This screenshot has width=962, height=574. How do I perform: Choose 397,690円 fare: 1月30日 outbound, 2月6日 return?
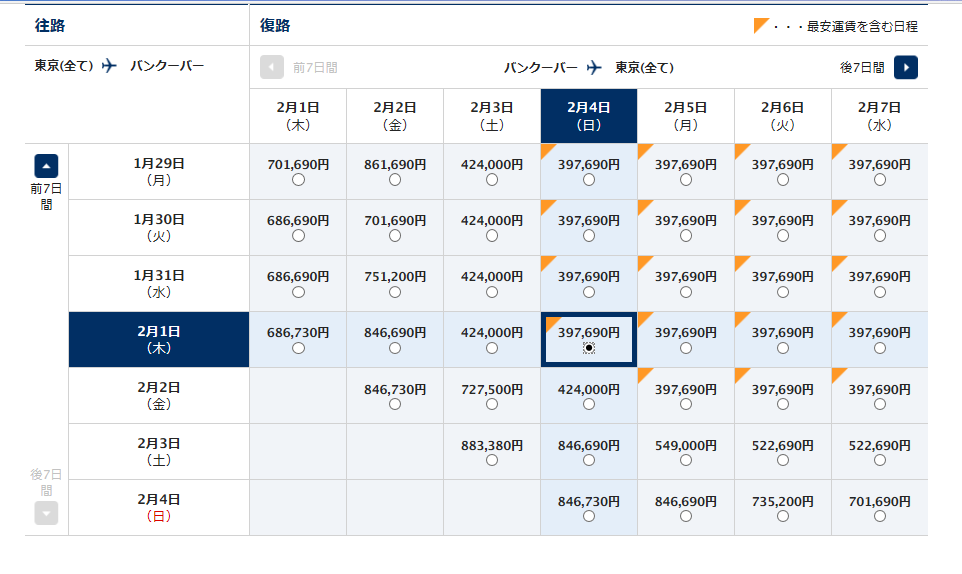(783, 236)
